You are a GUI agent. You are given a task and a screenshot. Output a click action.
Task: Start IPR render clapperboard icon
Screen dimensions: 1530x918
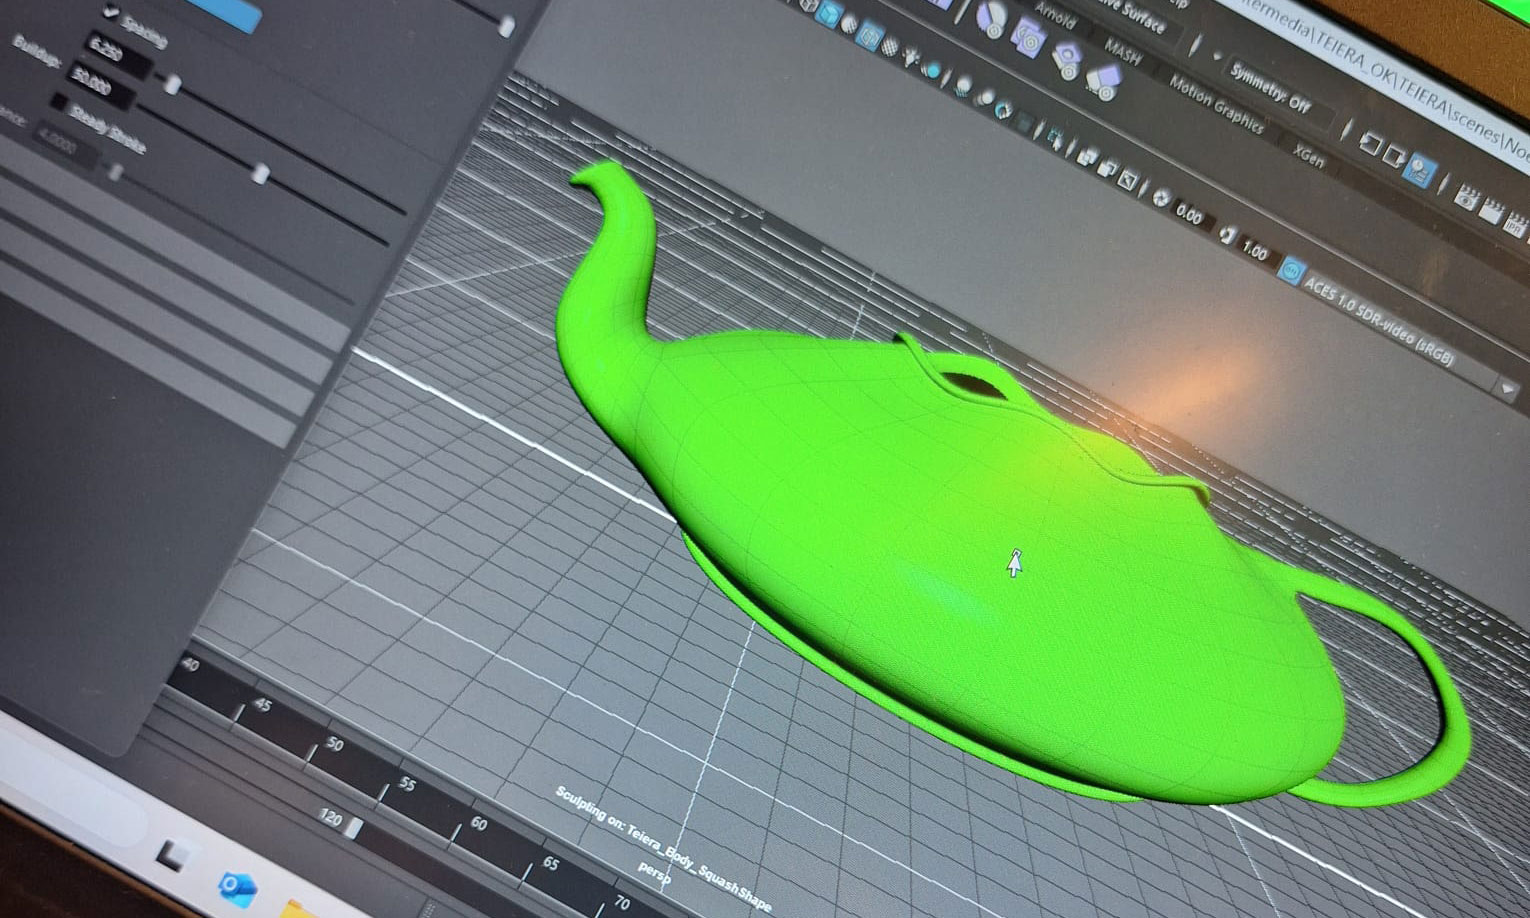coord(1517,225)
